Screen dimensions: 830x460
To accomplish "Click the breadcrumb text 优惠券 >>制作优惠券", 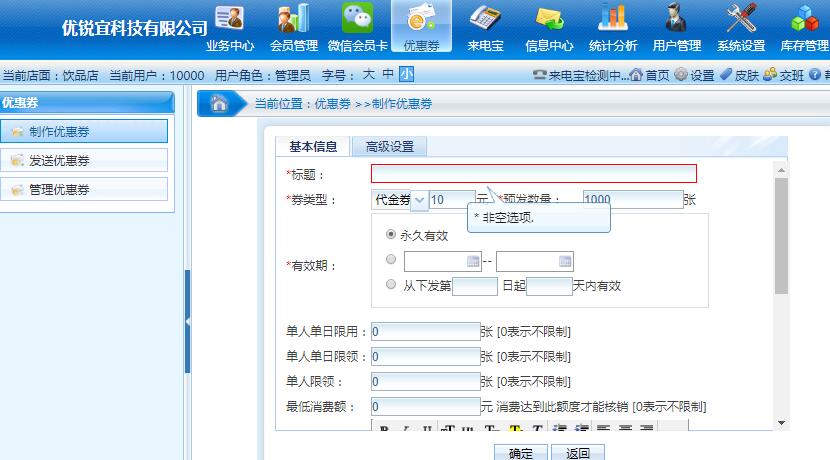I will (373, 104).
